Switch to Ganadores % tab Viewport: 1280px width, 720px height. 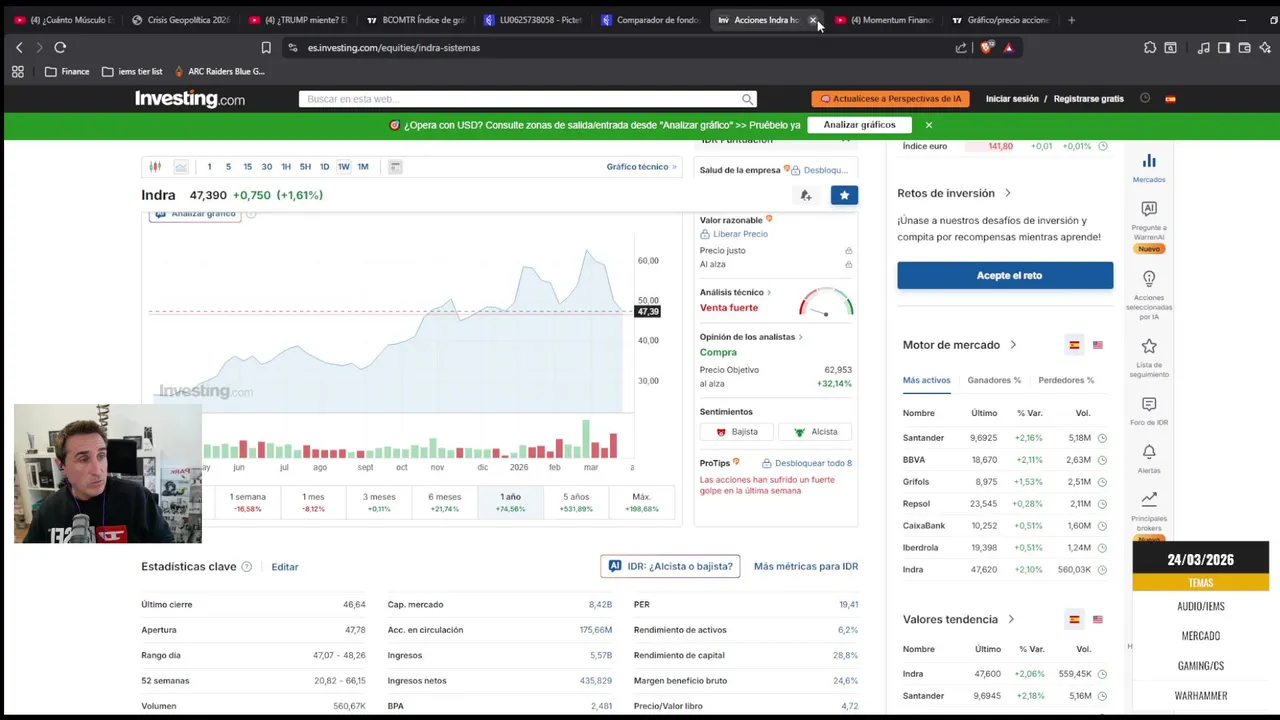(x=994, y=380)
